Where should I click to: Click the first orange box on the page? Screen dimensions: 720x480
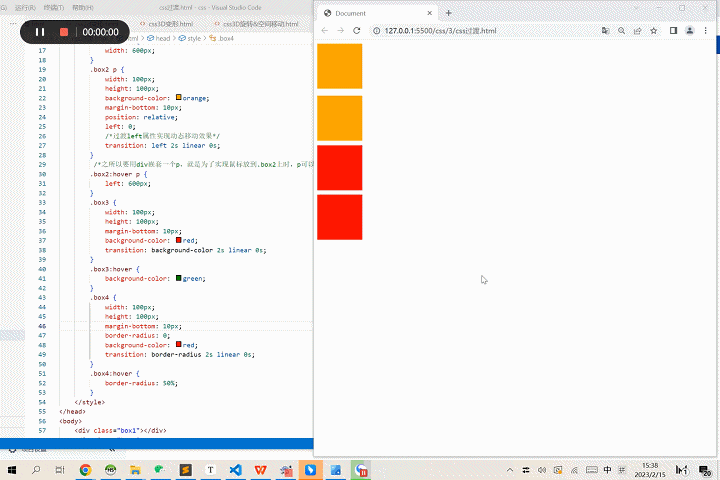click(x=339, y=66)
